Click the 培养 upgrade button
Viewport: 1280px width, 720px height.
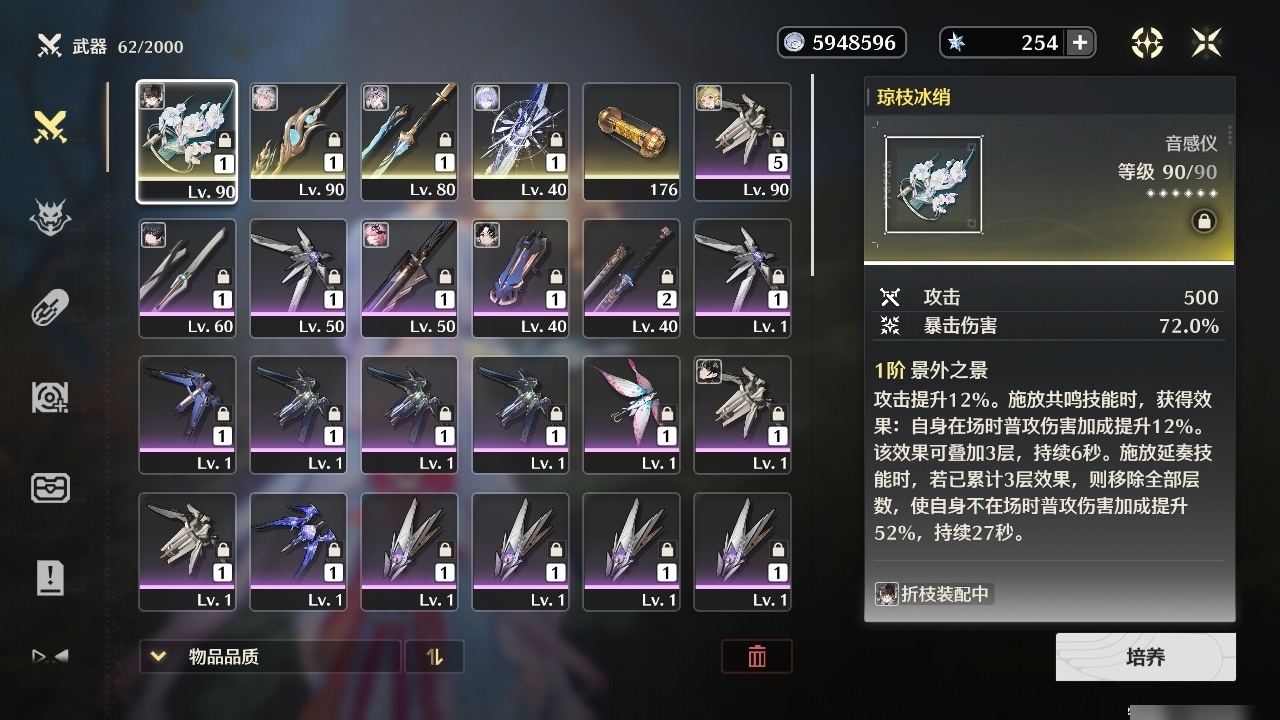click(1145, 657)
